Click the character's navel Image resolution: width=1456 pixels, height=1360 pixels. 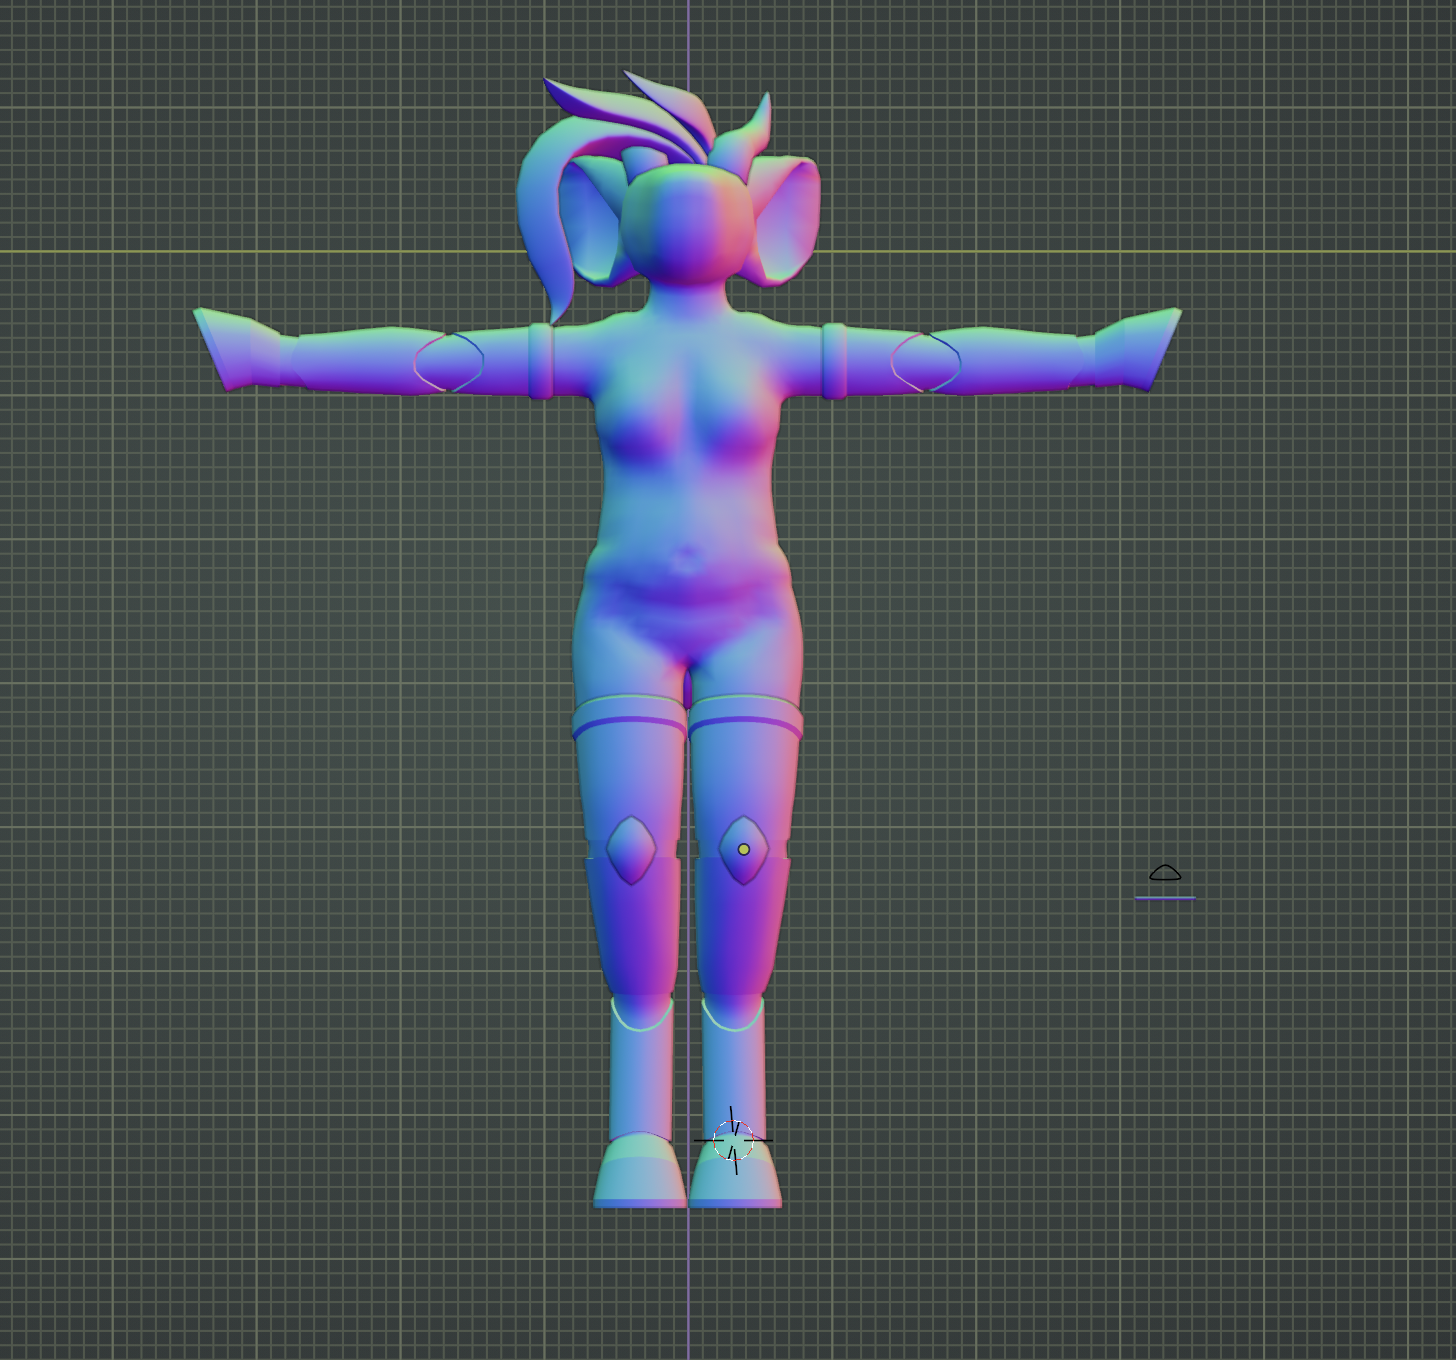point(686,558)
